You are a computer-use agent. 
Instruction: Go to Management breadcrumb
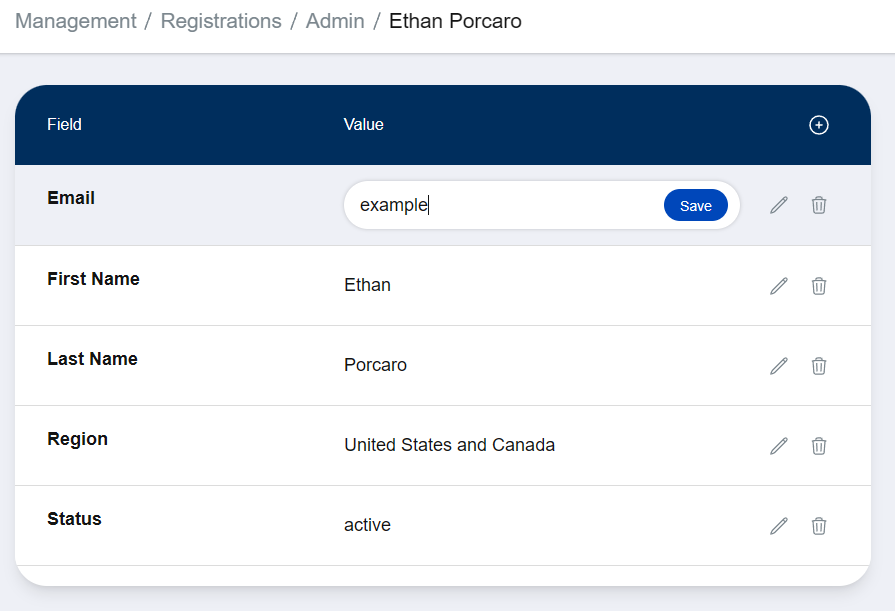click(76, 21)
